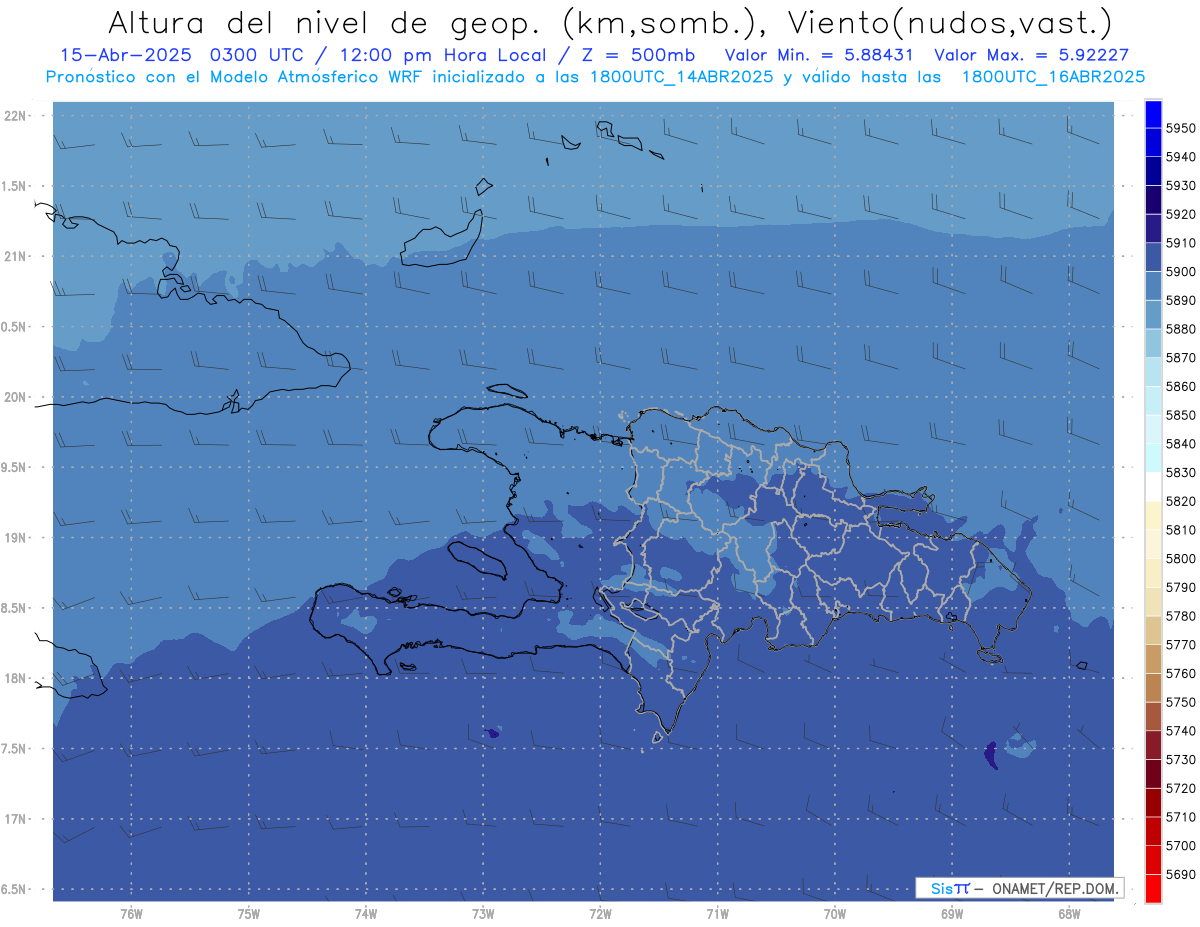Click the '17N' latitude label
This screenshot has height=927, width=1200.
pyautogui.click(x=15, y=819)
